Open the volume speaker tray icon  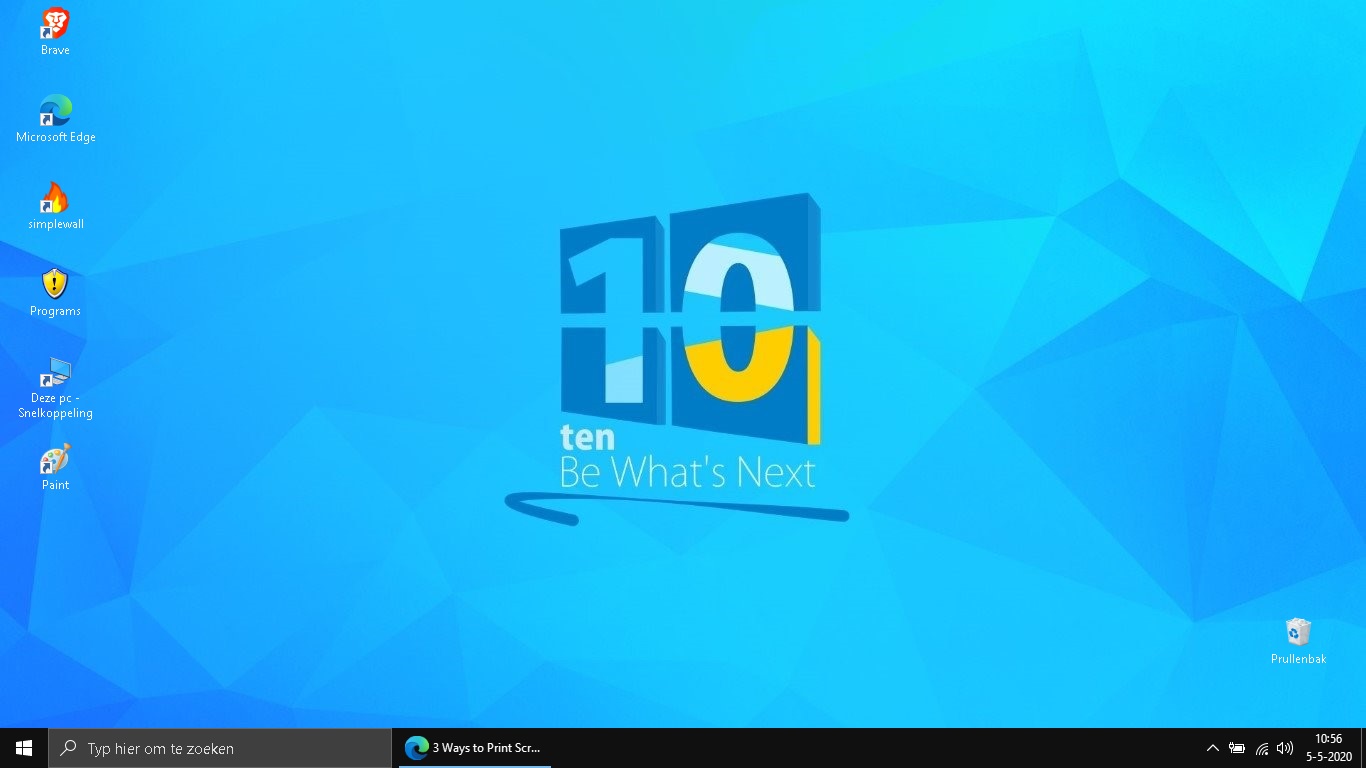(1285, 748)
